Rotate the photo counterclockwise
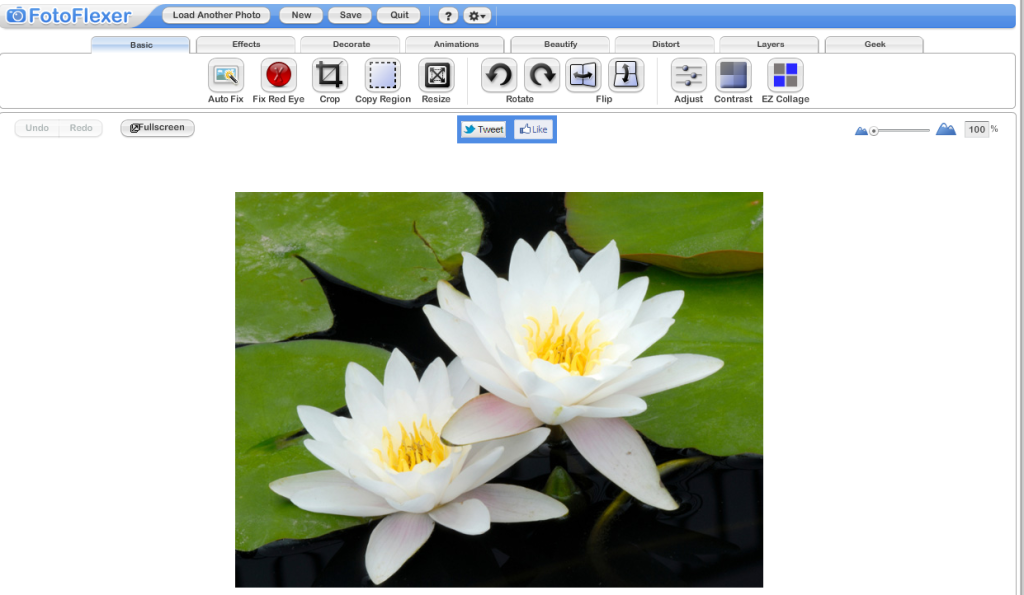Image resolution: width=1024 pixels, height=595 pixels. [x=499, y=75]
